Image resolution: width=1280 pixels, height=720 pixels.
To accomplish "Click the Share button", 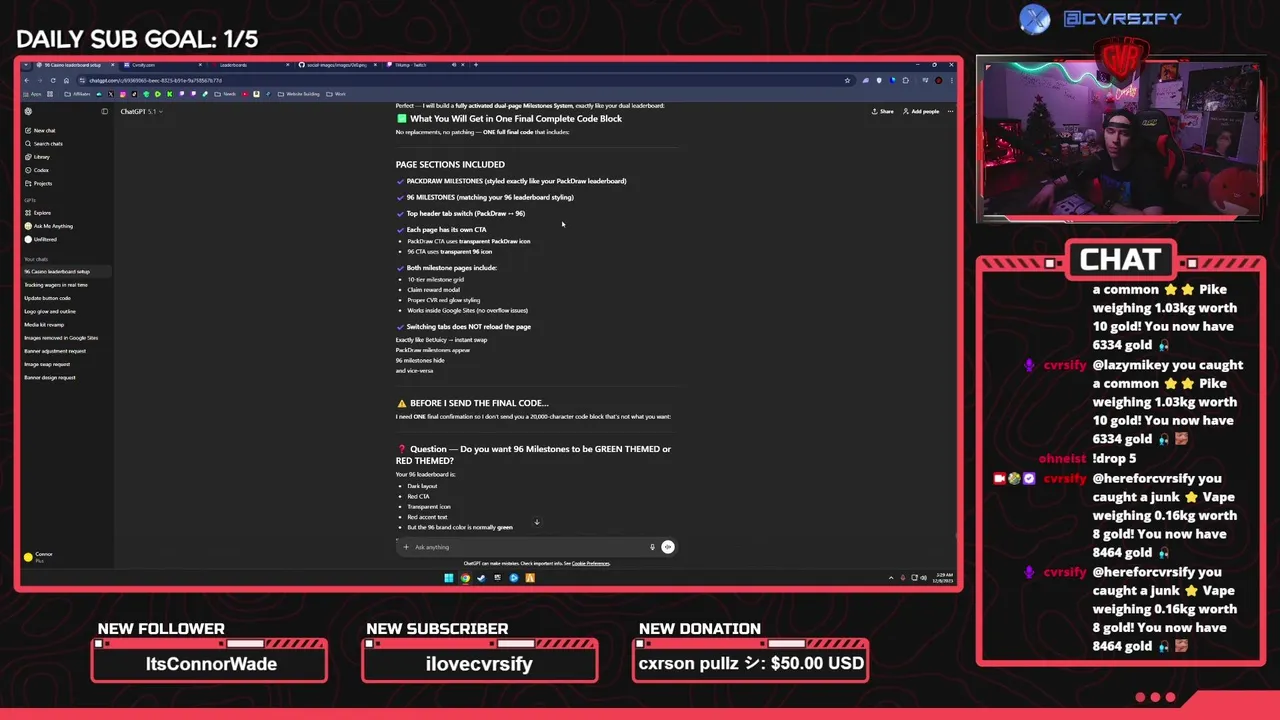I will pos(882,111).
